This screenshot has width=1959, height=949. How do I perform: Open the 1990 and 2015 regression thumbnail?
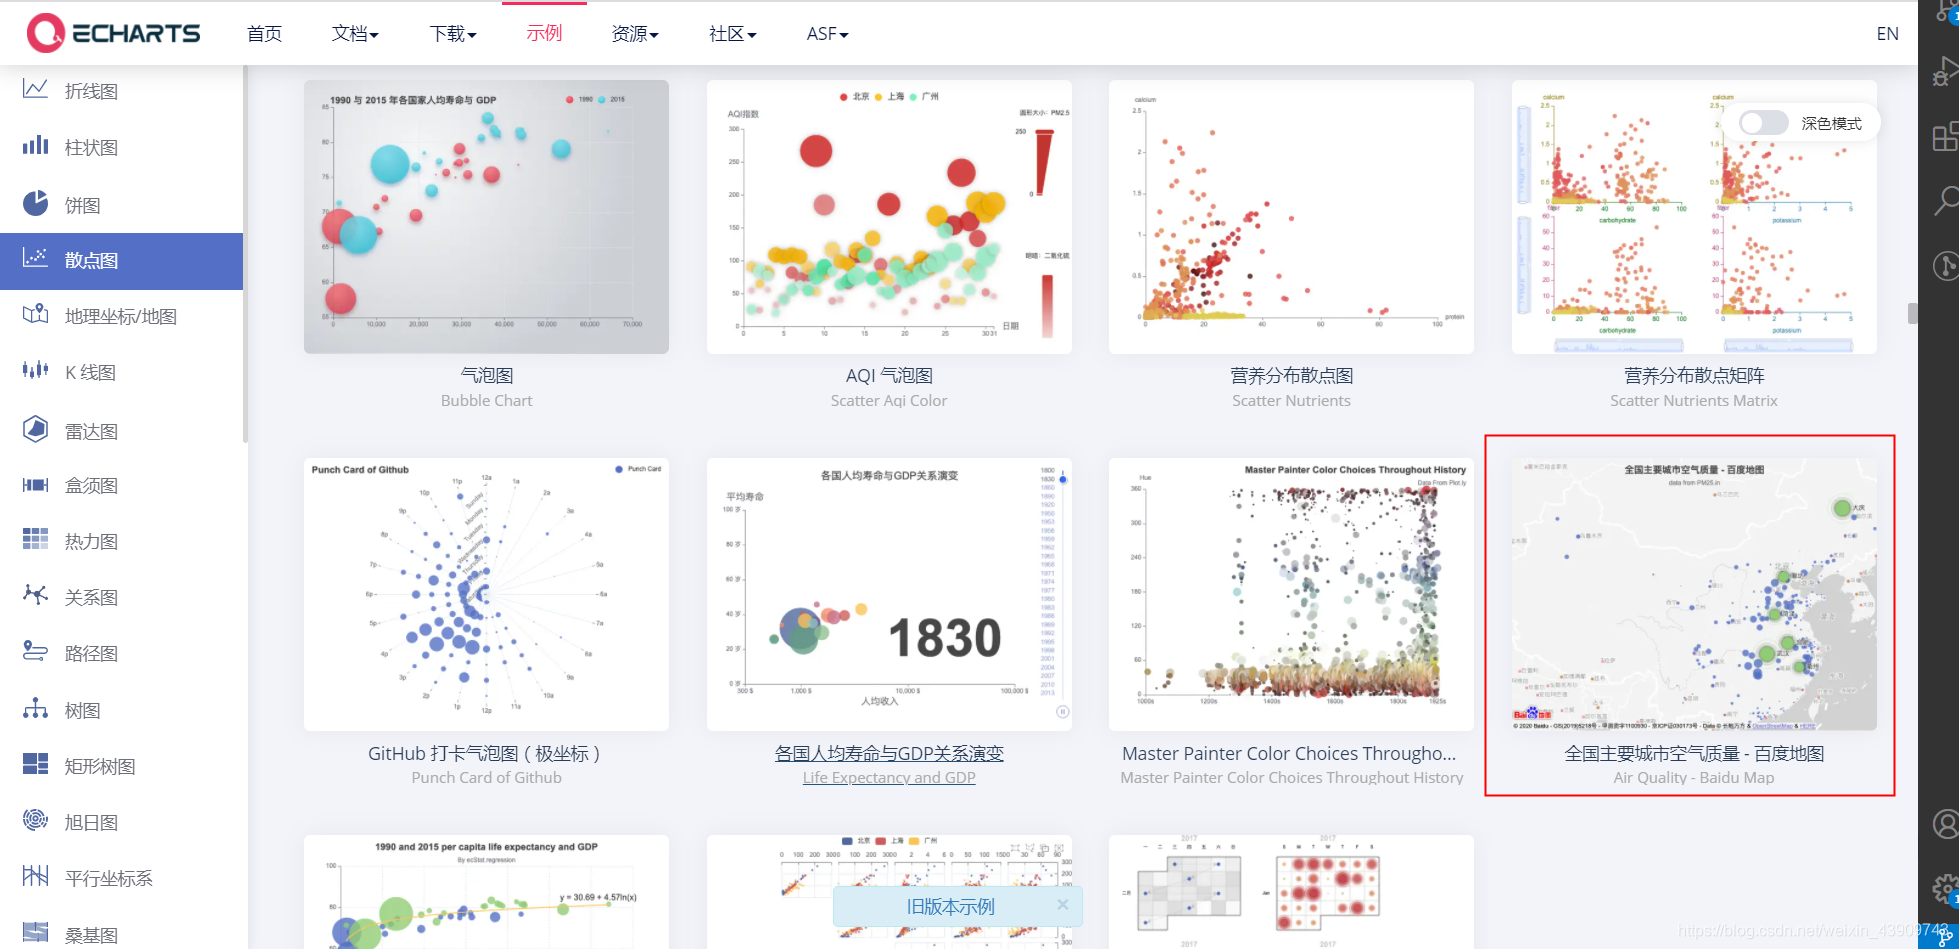(486, 892)
